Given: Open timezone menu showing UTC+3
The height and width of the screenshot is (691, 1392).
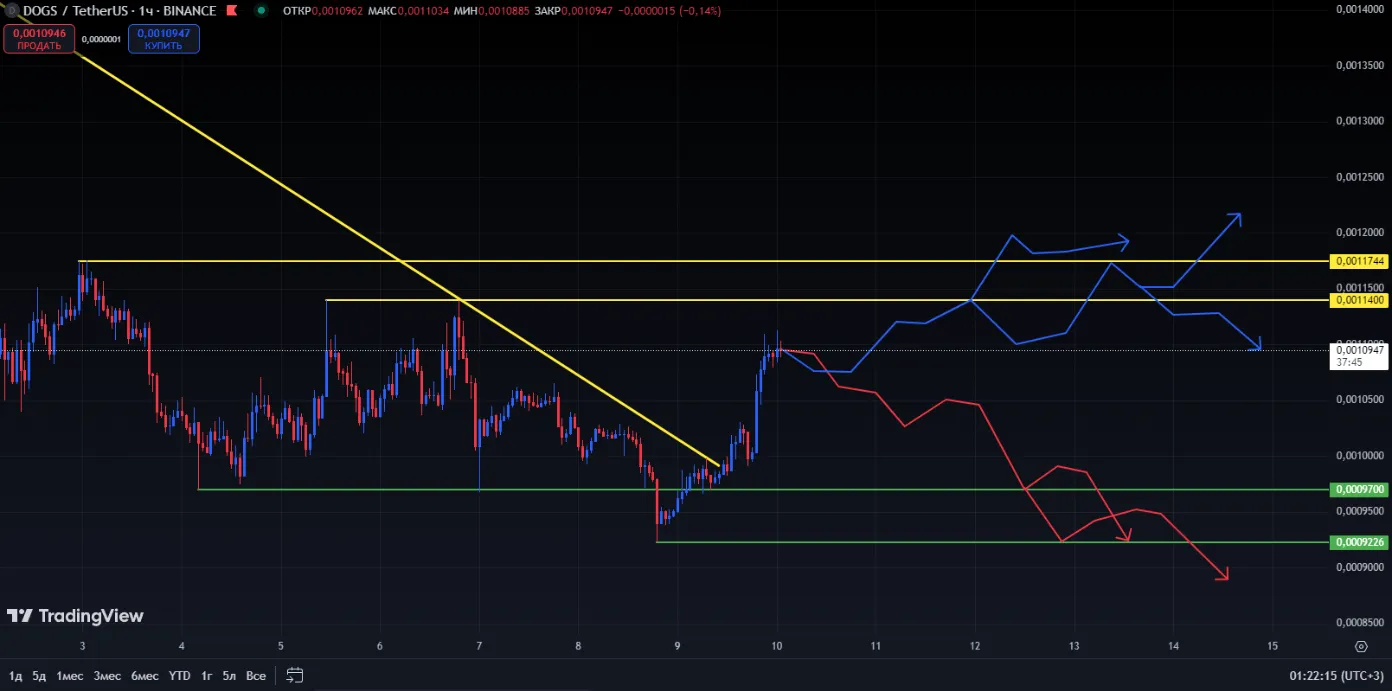Looking at the screenshot, I should pyautogui.click(x=1336, y=676).
